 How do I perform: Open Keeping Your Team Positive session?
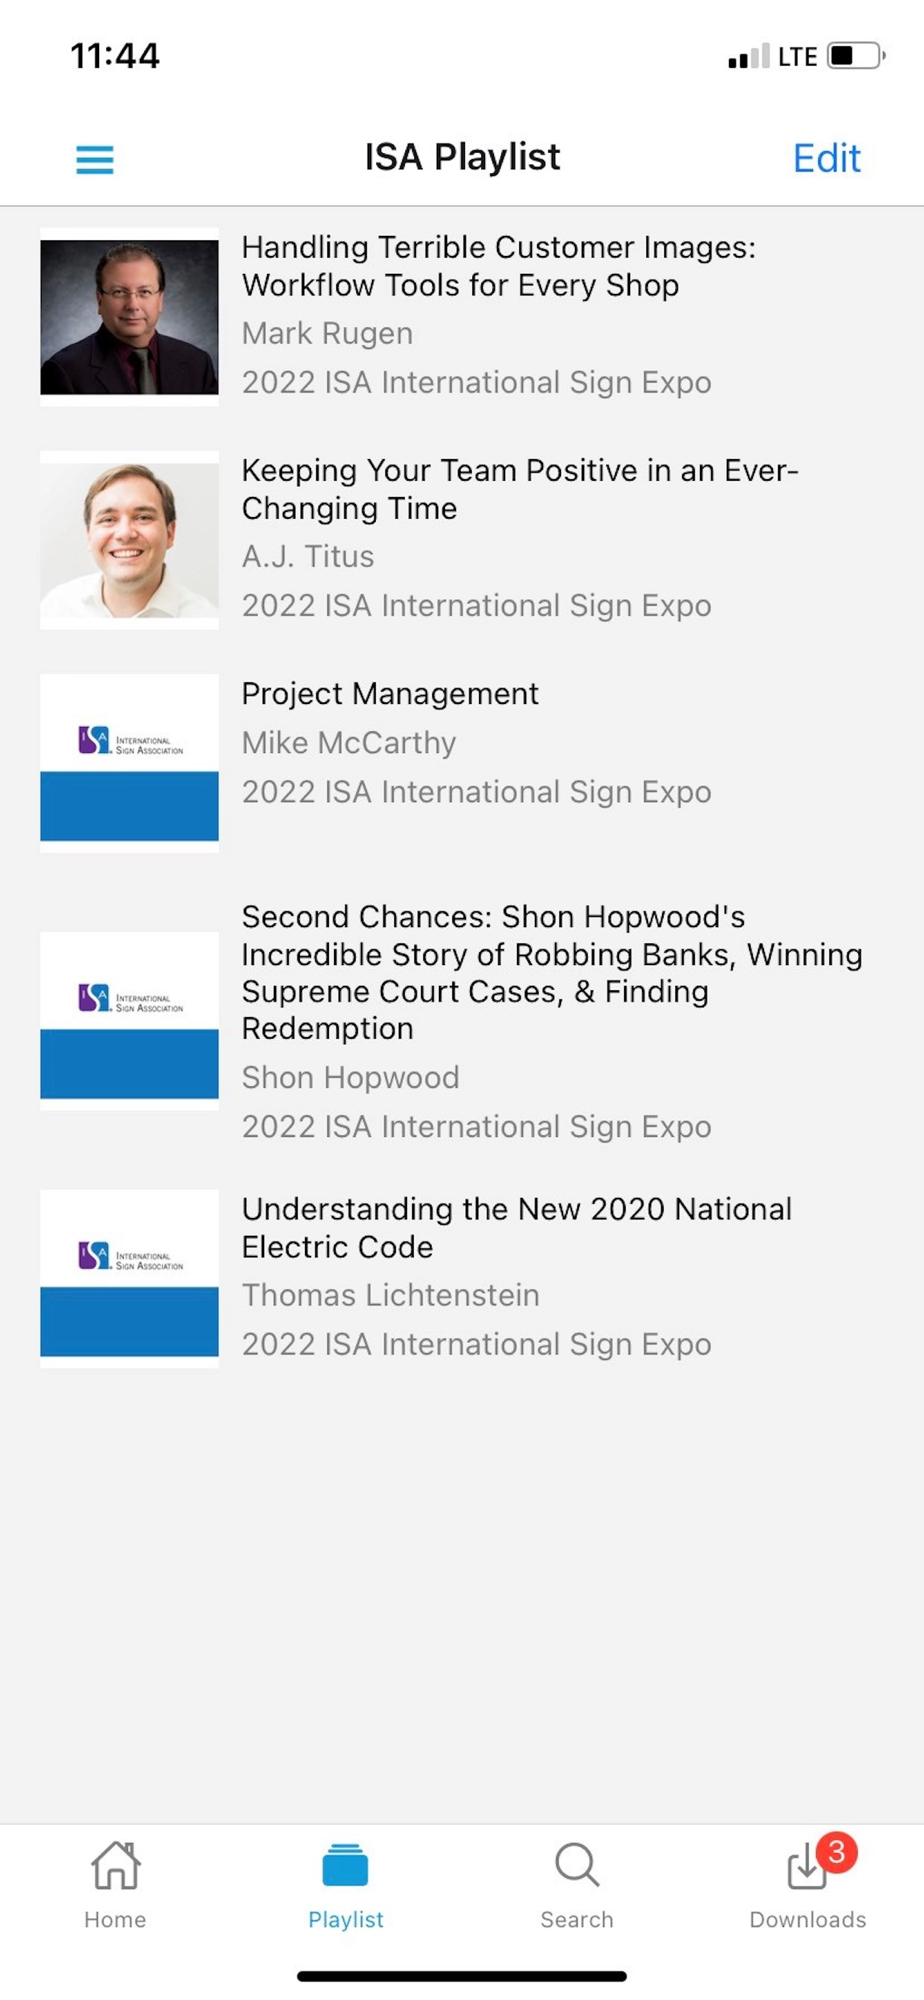pos(519,489)
